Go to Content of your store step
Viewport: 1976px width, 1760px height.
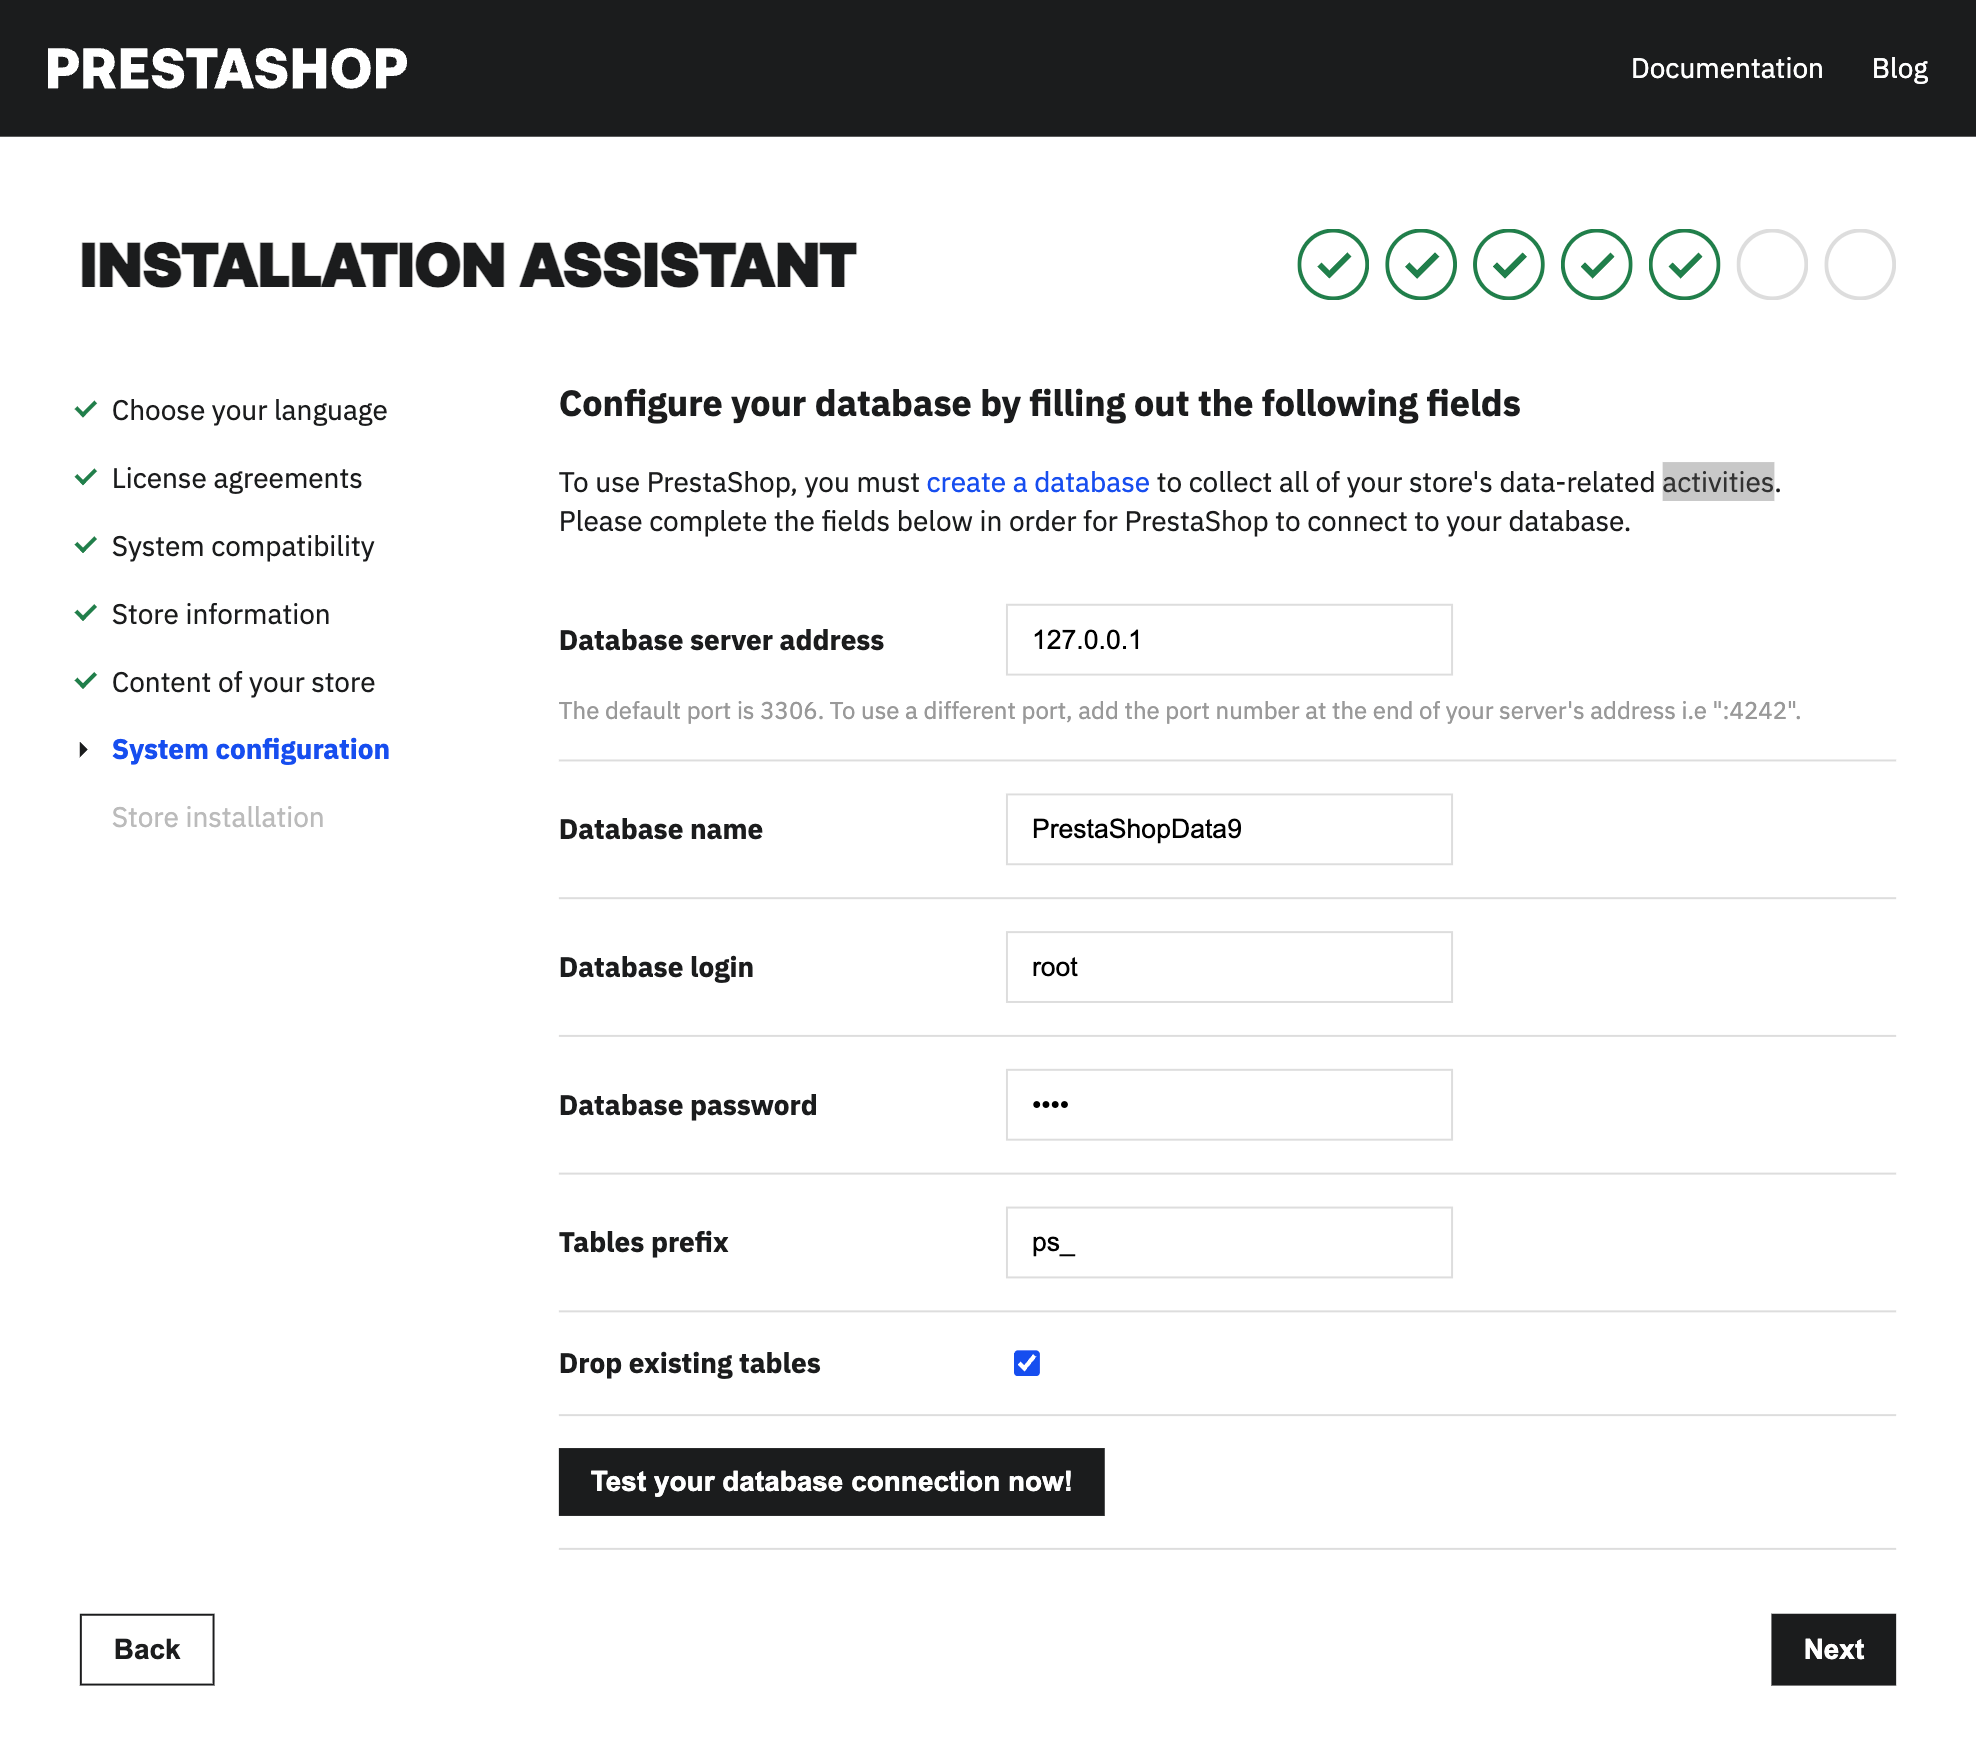243,682
